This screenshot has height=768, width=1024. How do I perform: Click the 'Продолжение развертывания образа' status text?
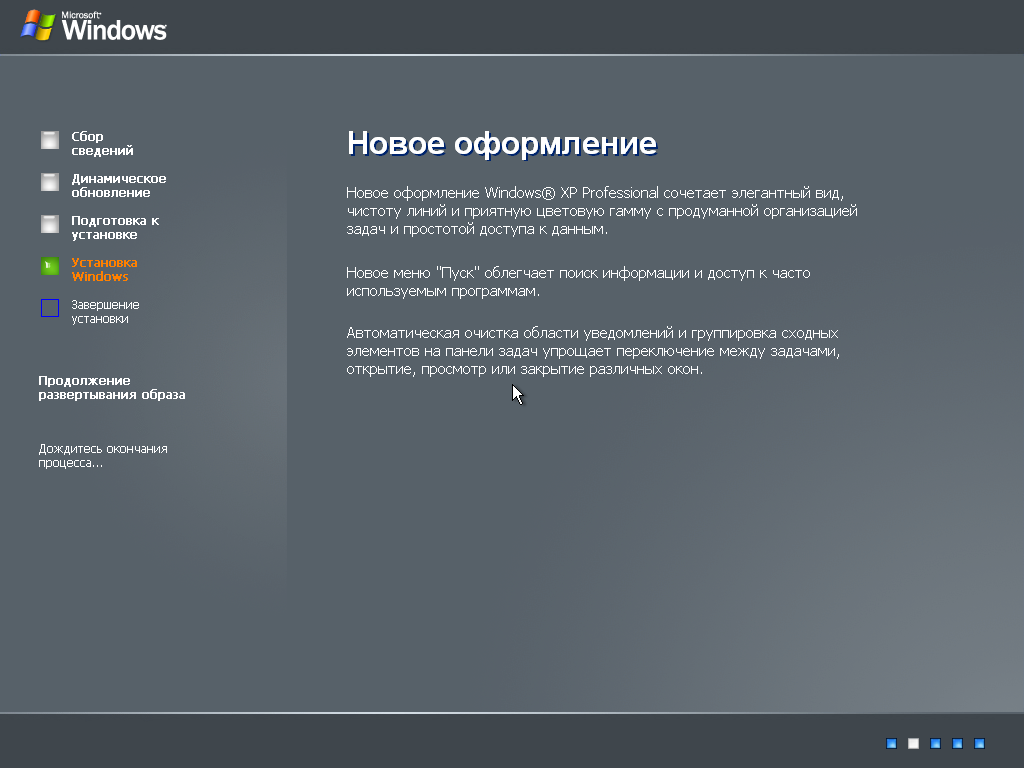[112, 387]
